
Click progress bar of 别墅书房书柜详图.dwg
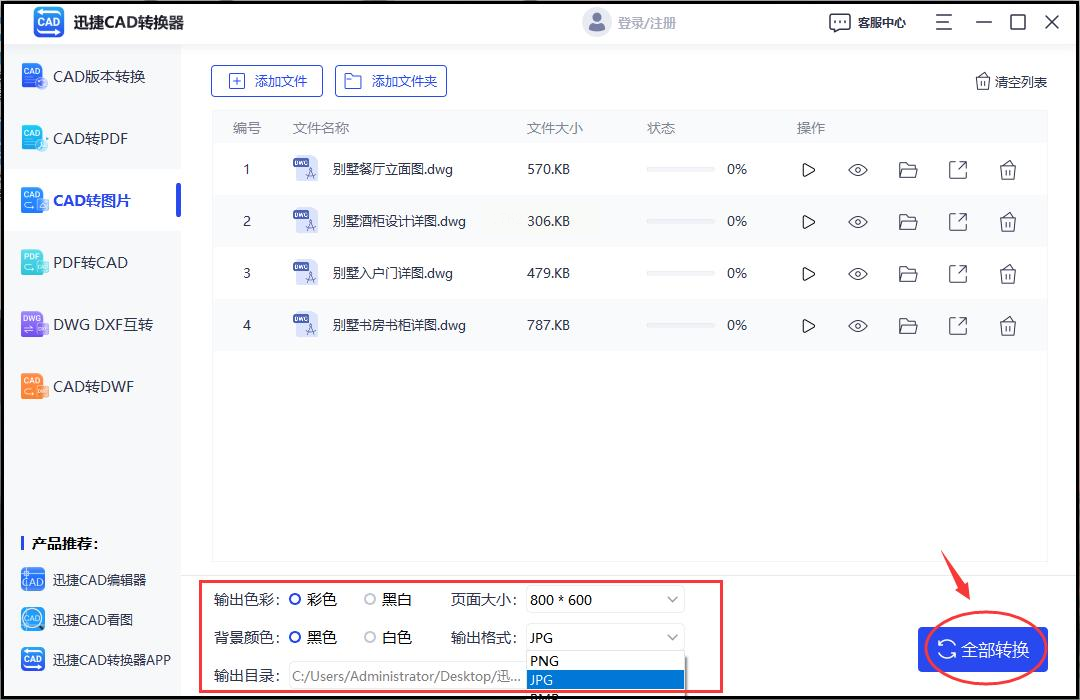680,325
